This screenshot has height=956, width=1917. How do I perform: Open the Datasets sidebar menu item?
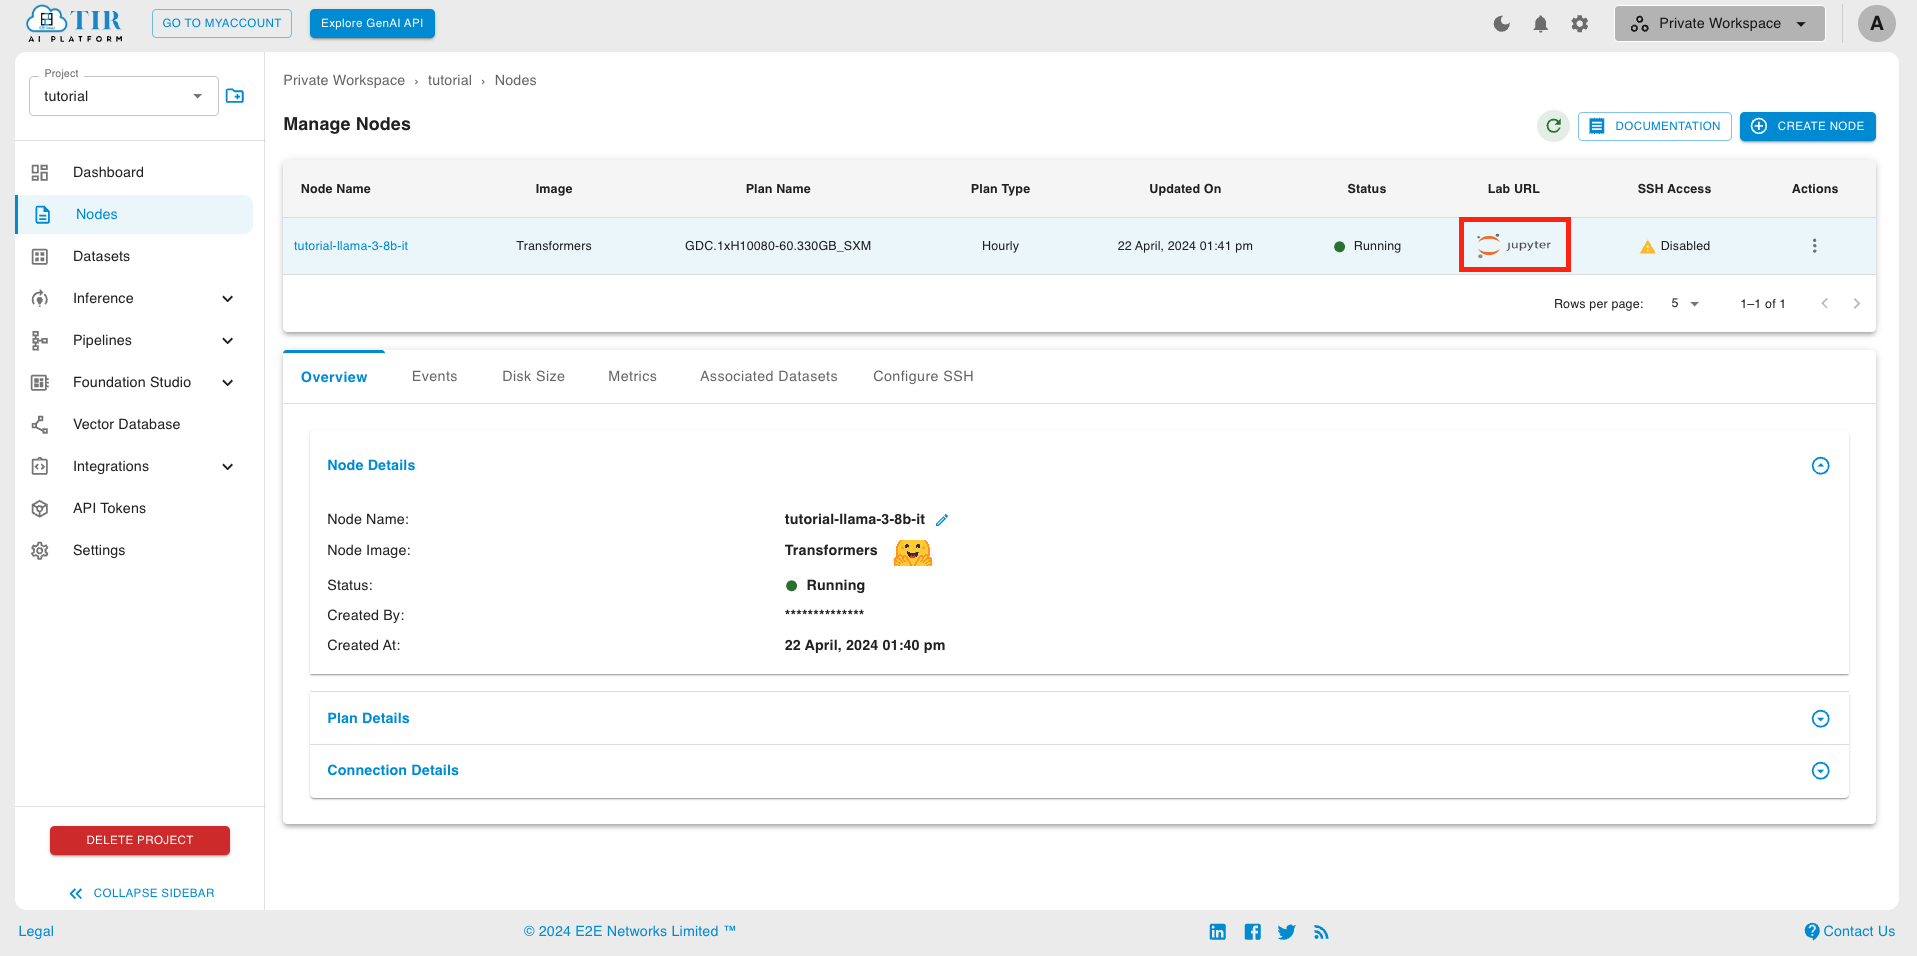pos(135,256)
